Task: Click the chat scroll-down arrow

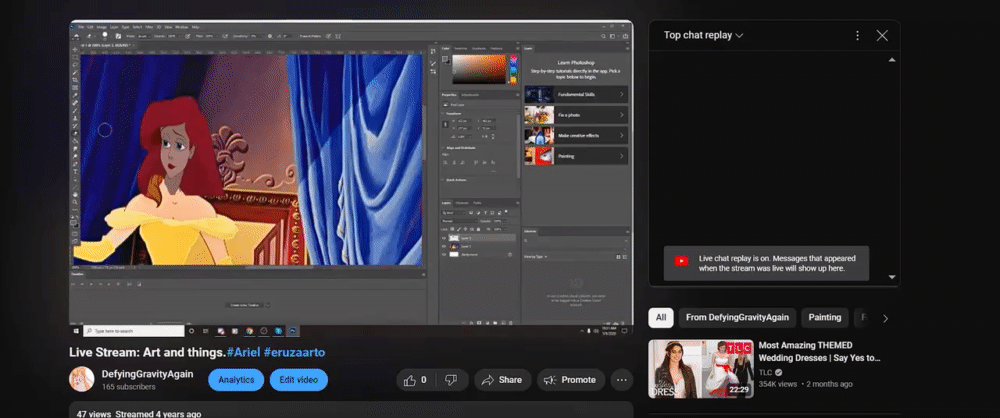Action: click(892, 277)
